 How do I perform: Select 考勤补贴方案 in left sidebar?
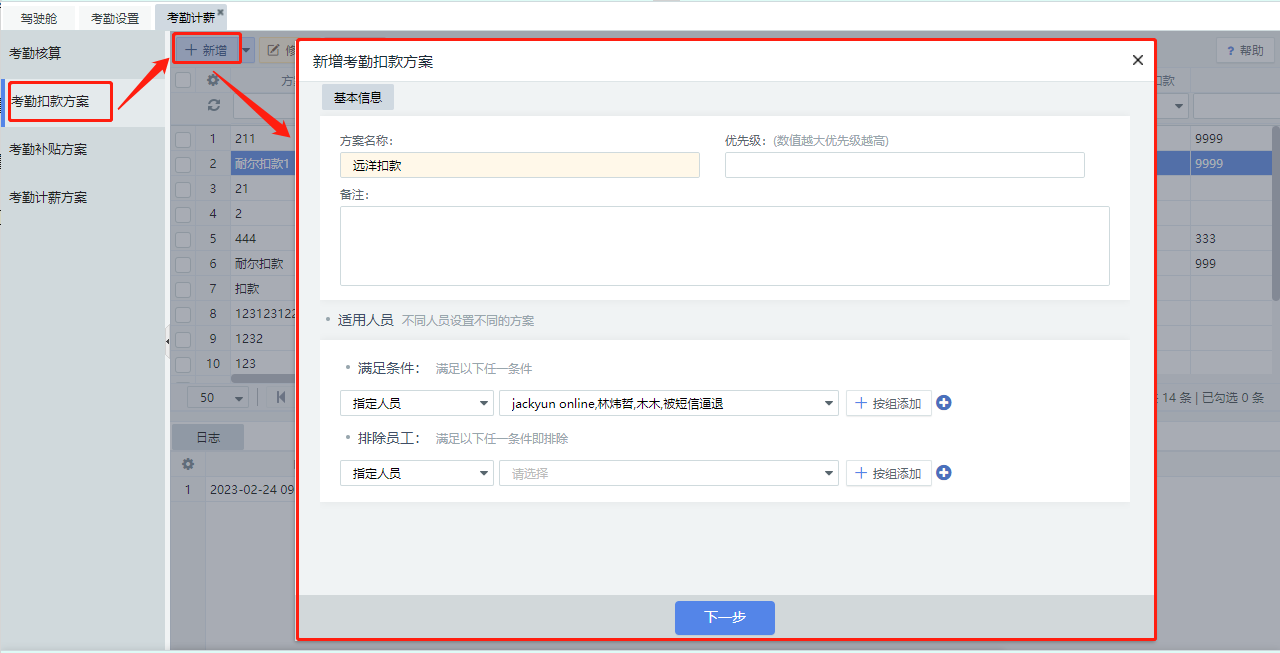[82, 149]
